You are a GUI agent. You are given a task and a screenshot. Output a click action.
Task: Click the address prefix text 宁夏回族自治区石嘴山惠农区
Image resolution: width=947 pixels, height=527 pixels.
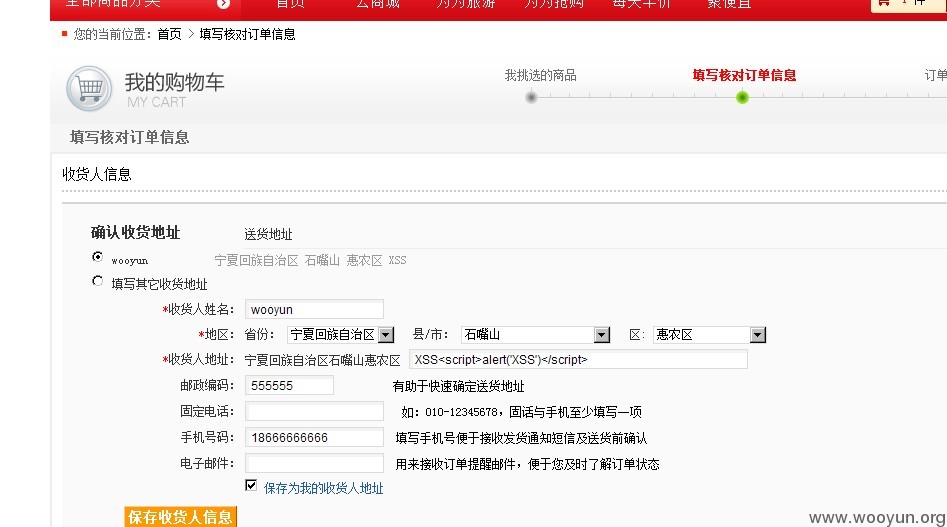(x=323, y=360)
